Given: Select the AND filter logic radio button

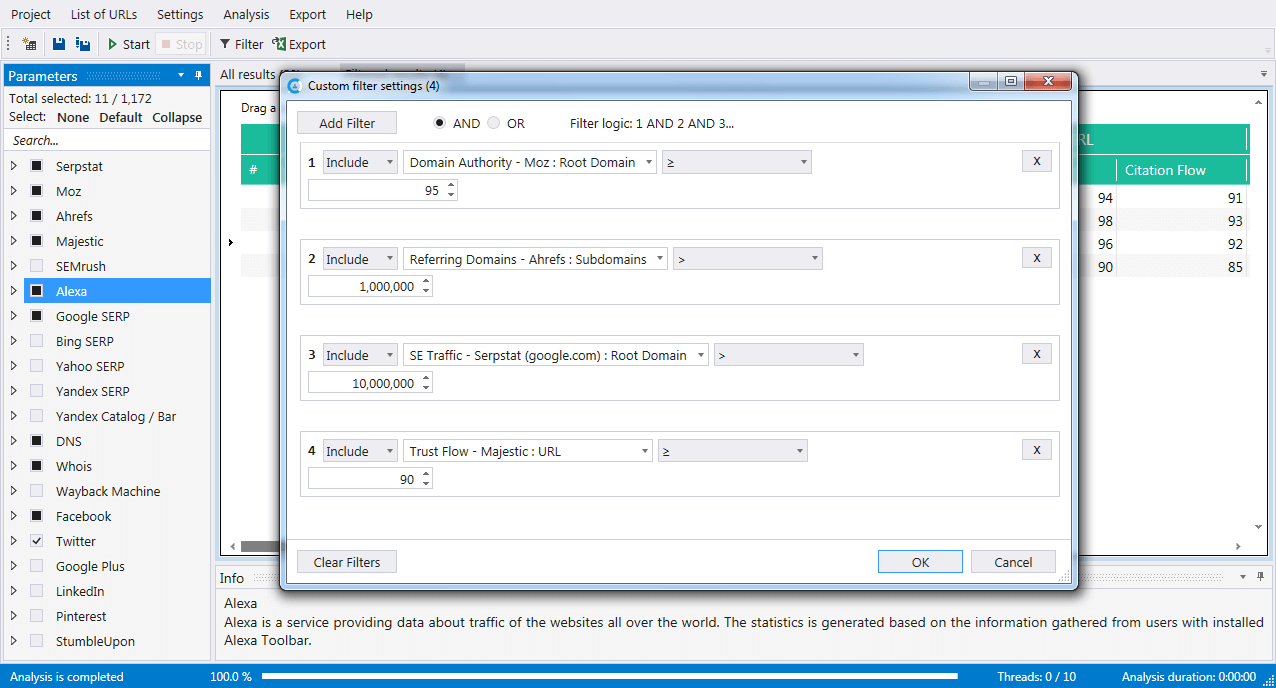Looking at the screenshot, I should (440, 123).
